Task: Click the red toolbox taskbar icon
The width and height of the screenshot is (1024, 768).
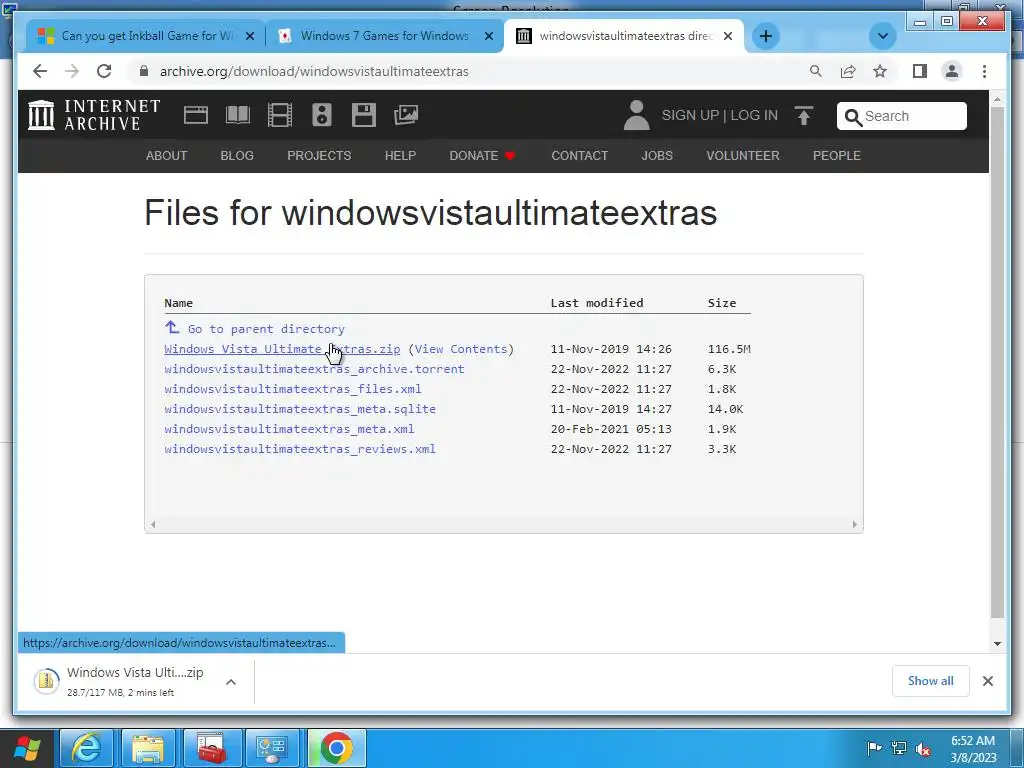Action: (211, 748)
